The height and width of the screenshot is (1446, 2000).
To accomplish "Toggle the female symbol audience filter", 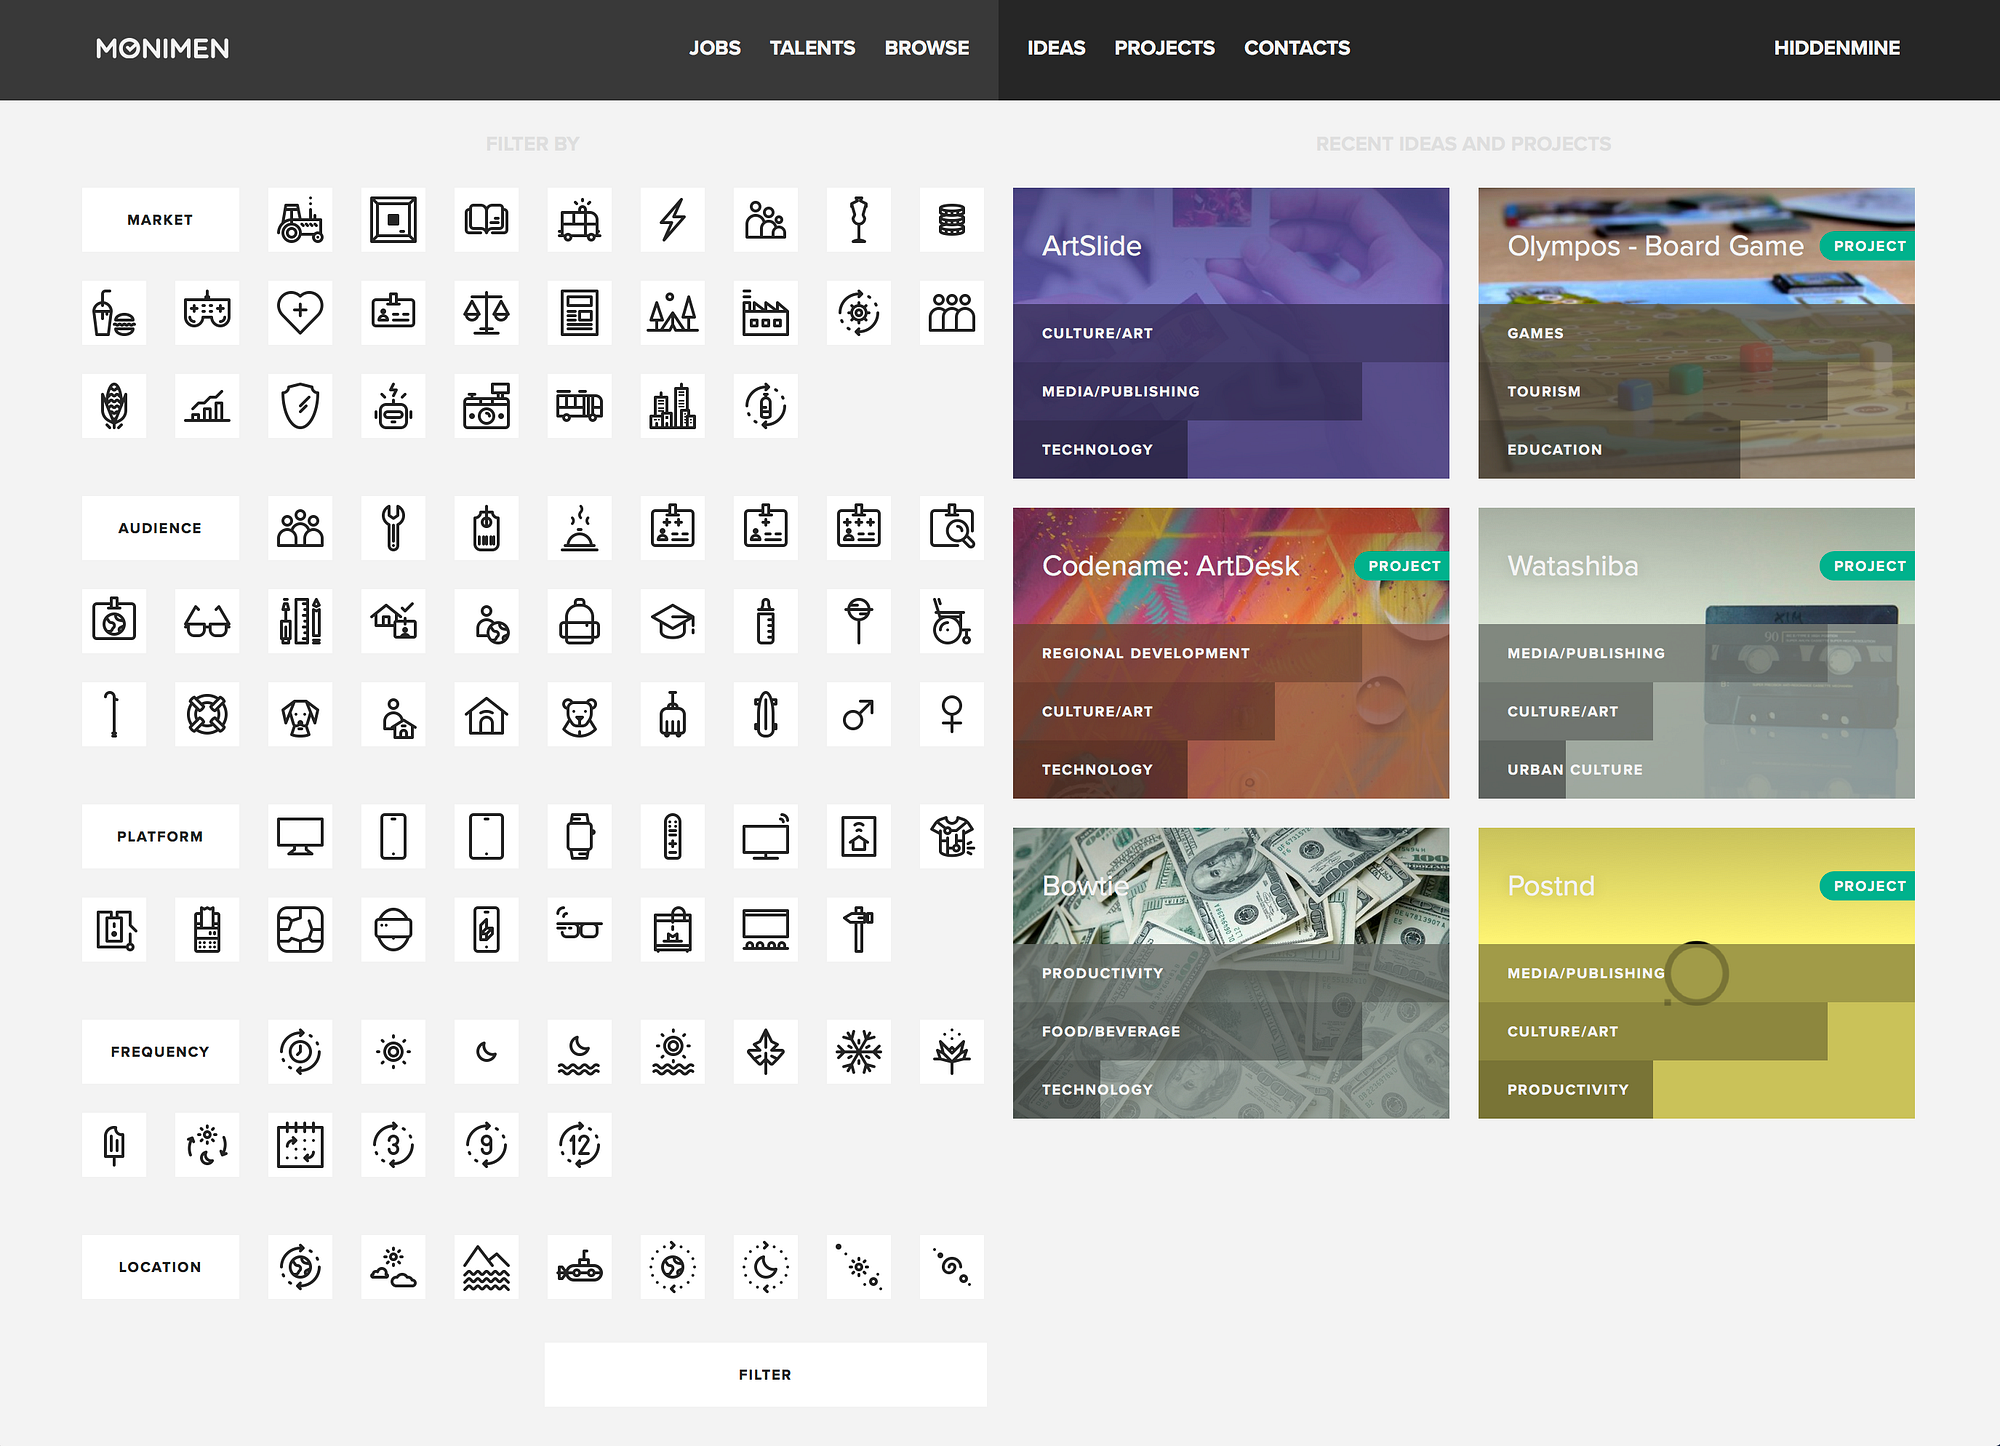I will pyautogui.click(x=951, y=715).
